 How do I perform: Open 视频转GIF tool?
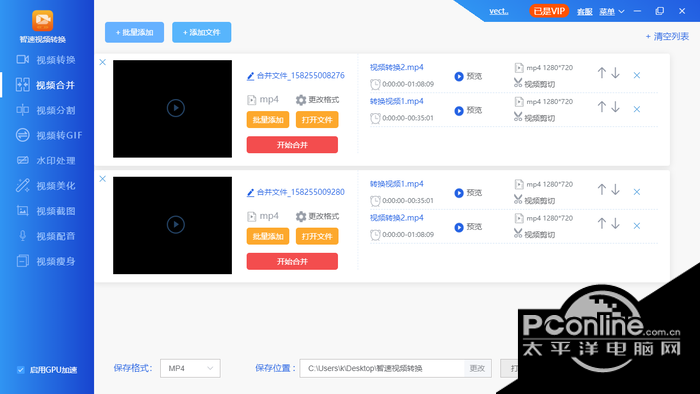(x=49, y=135)
